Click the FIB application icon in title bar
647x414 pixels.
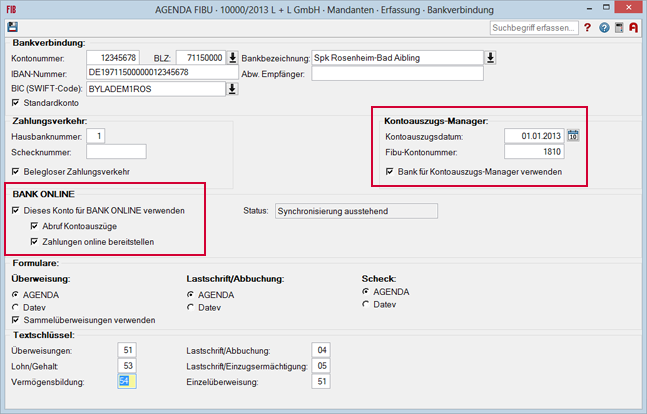point(11,8)
